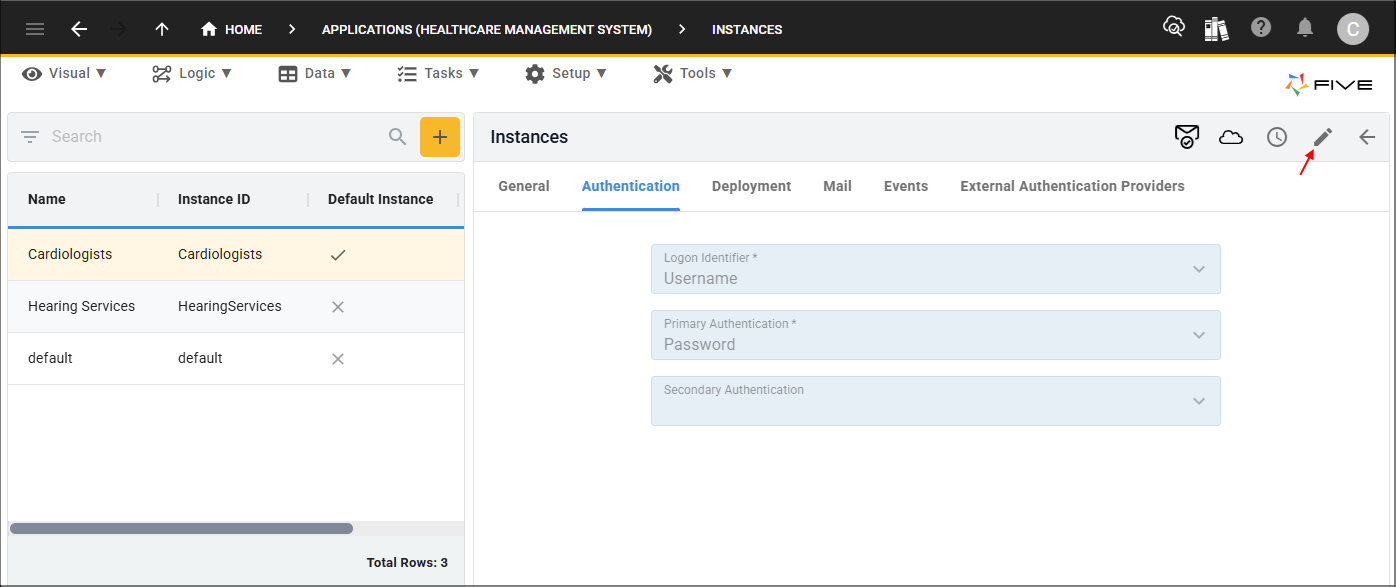Click the Total Rows: 3 text
The image size is (1396, 587).
pyautogui.click(x=407, y=563)
